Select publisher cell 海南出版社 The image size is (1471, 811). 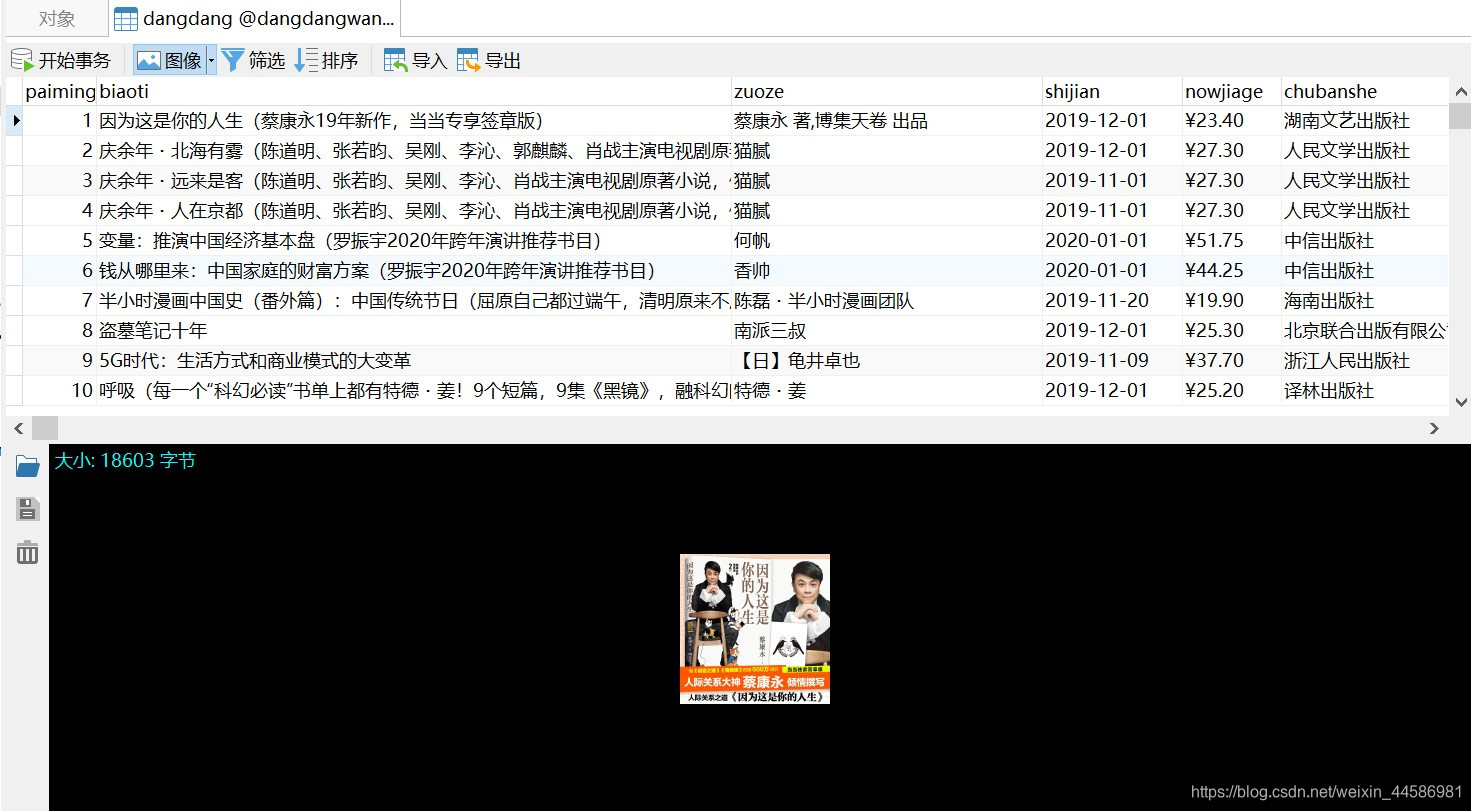pyautogui.click(x=1365, y=301)
